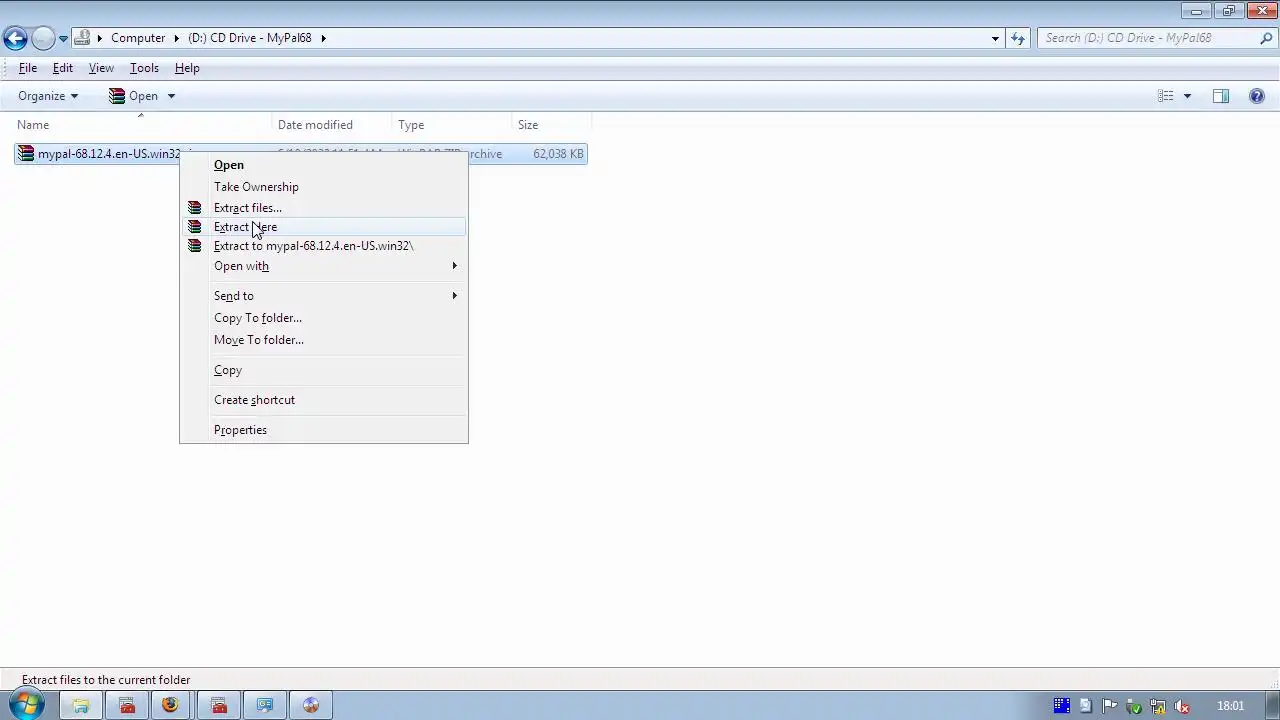Launch Firefox from the taskbar
The height and width of the screenshot is (720, 1280).
(x=171, y=705)
